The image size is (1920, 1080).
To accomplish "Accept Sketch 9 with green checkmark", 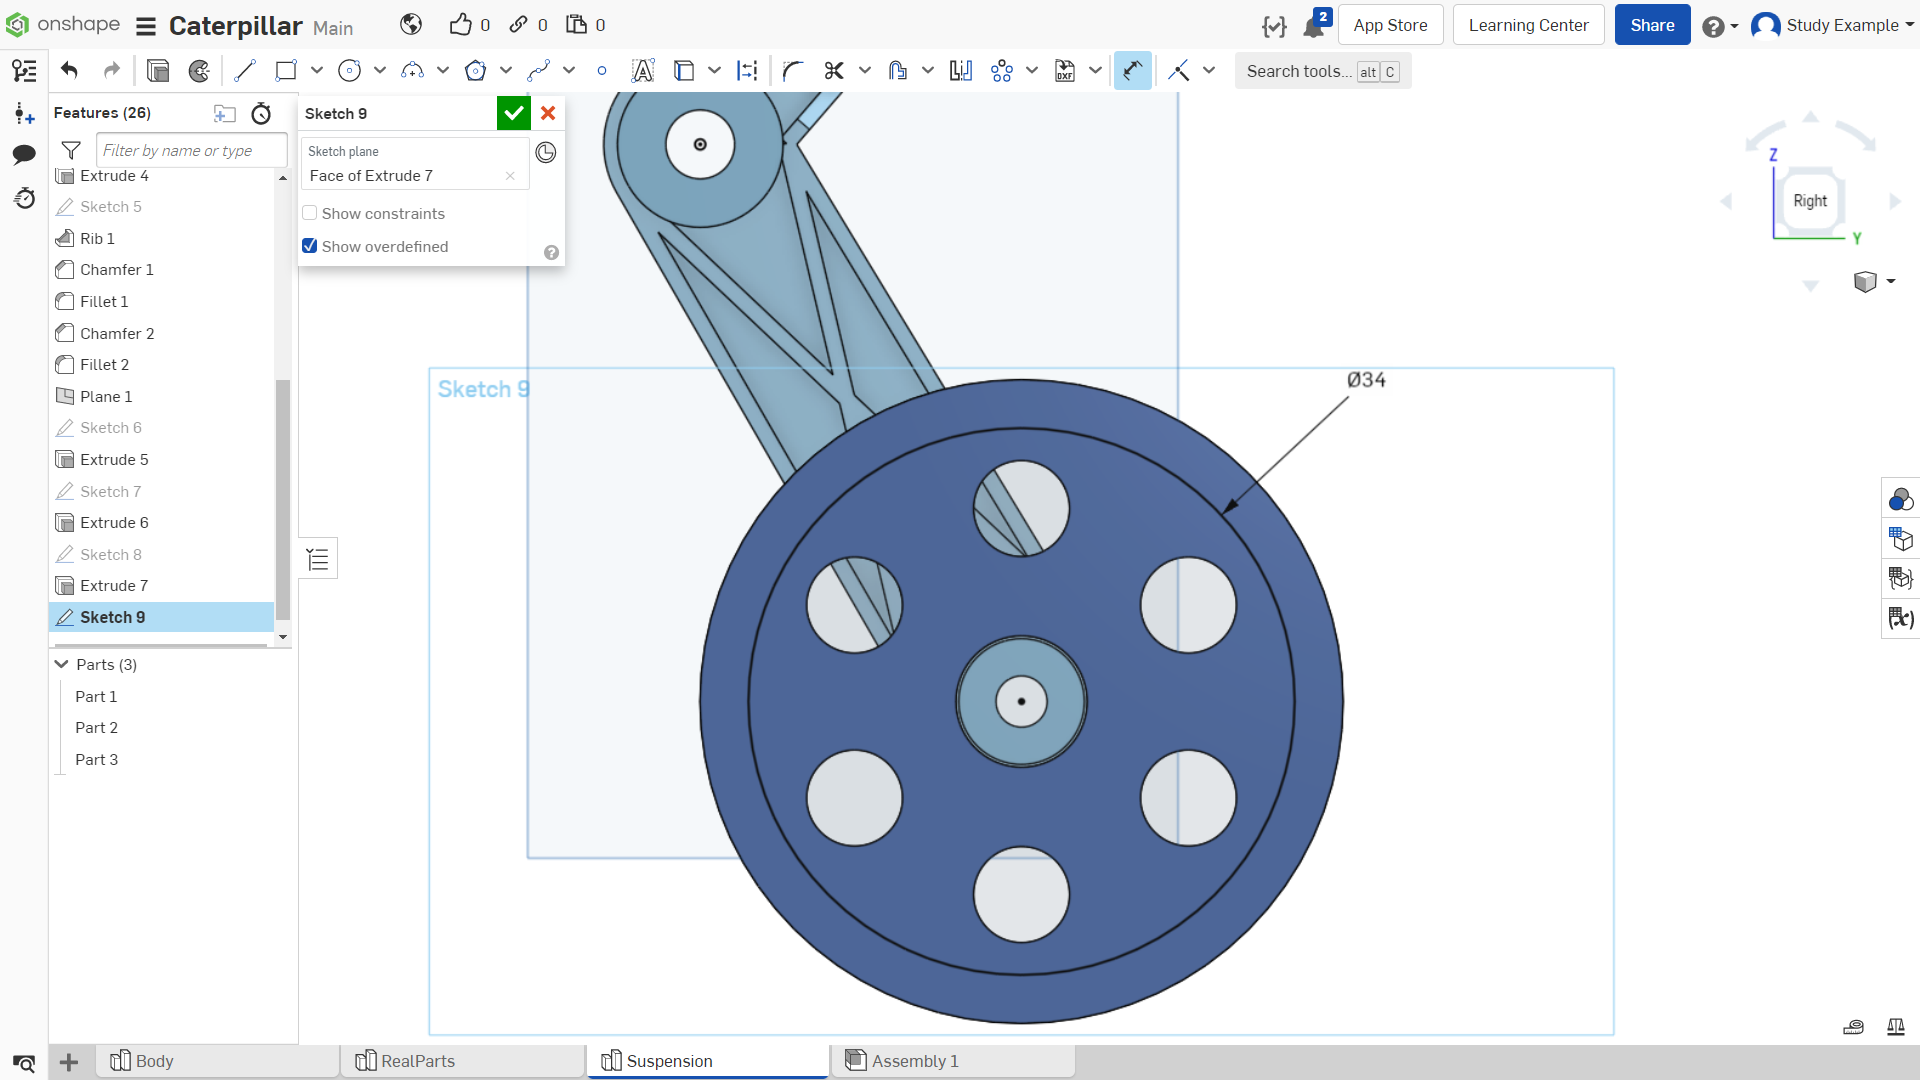I will point(514,113).
